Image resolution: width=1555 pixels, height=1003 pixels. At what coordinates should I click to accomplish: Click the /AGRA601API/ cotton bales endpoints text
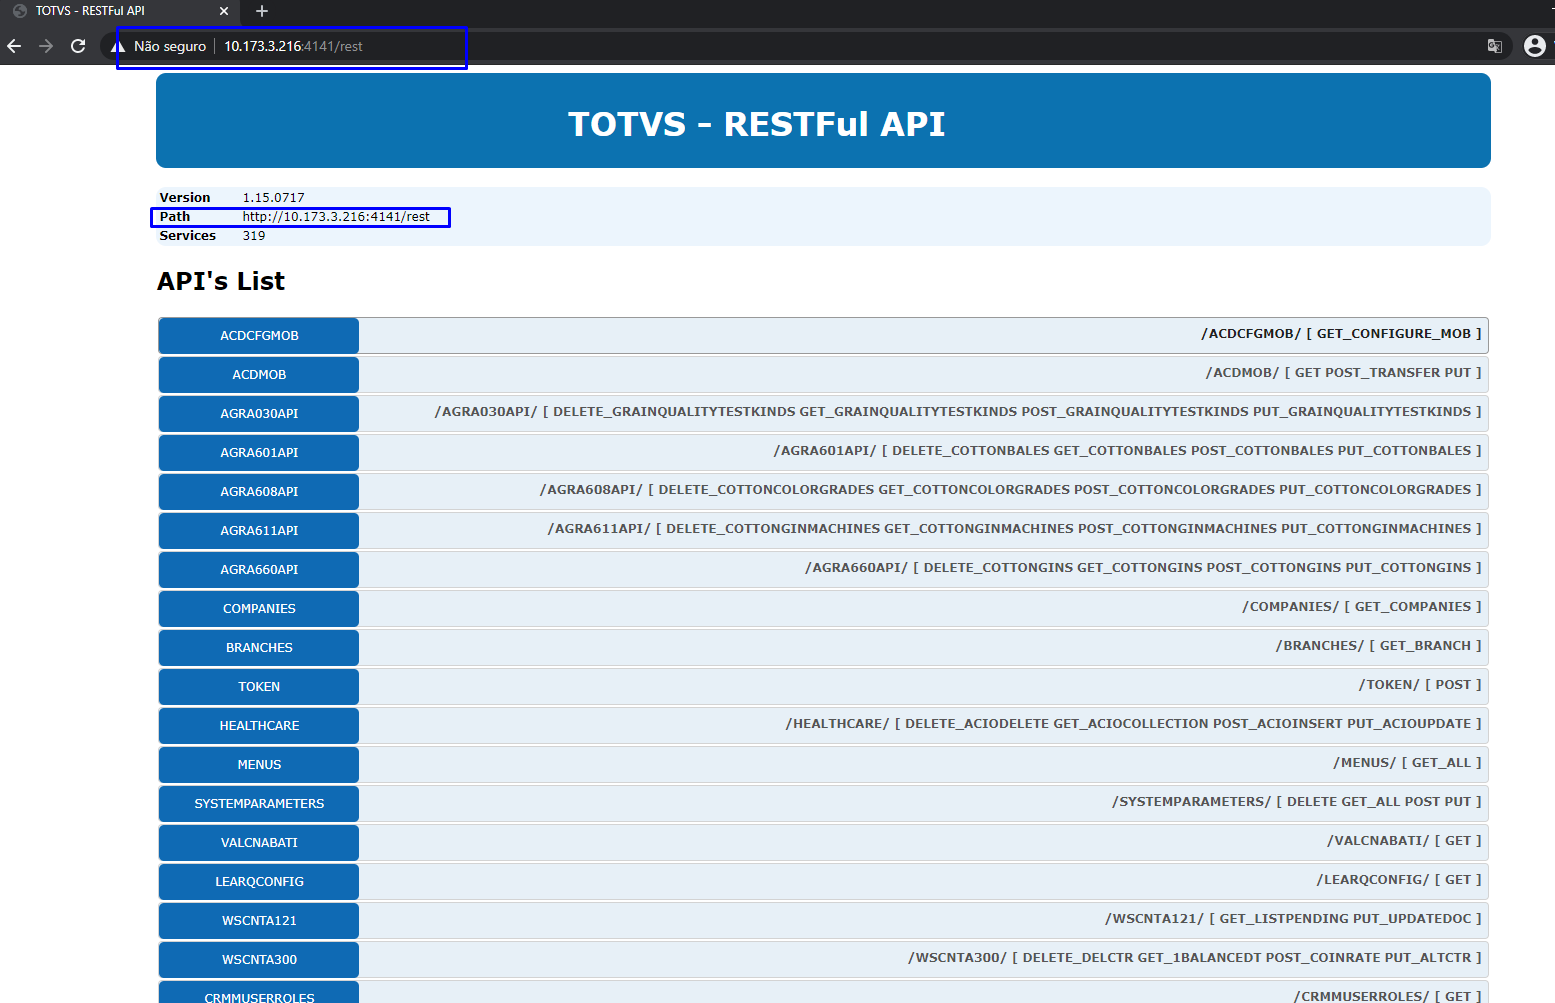point(1127,451)
